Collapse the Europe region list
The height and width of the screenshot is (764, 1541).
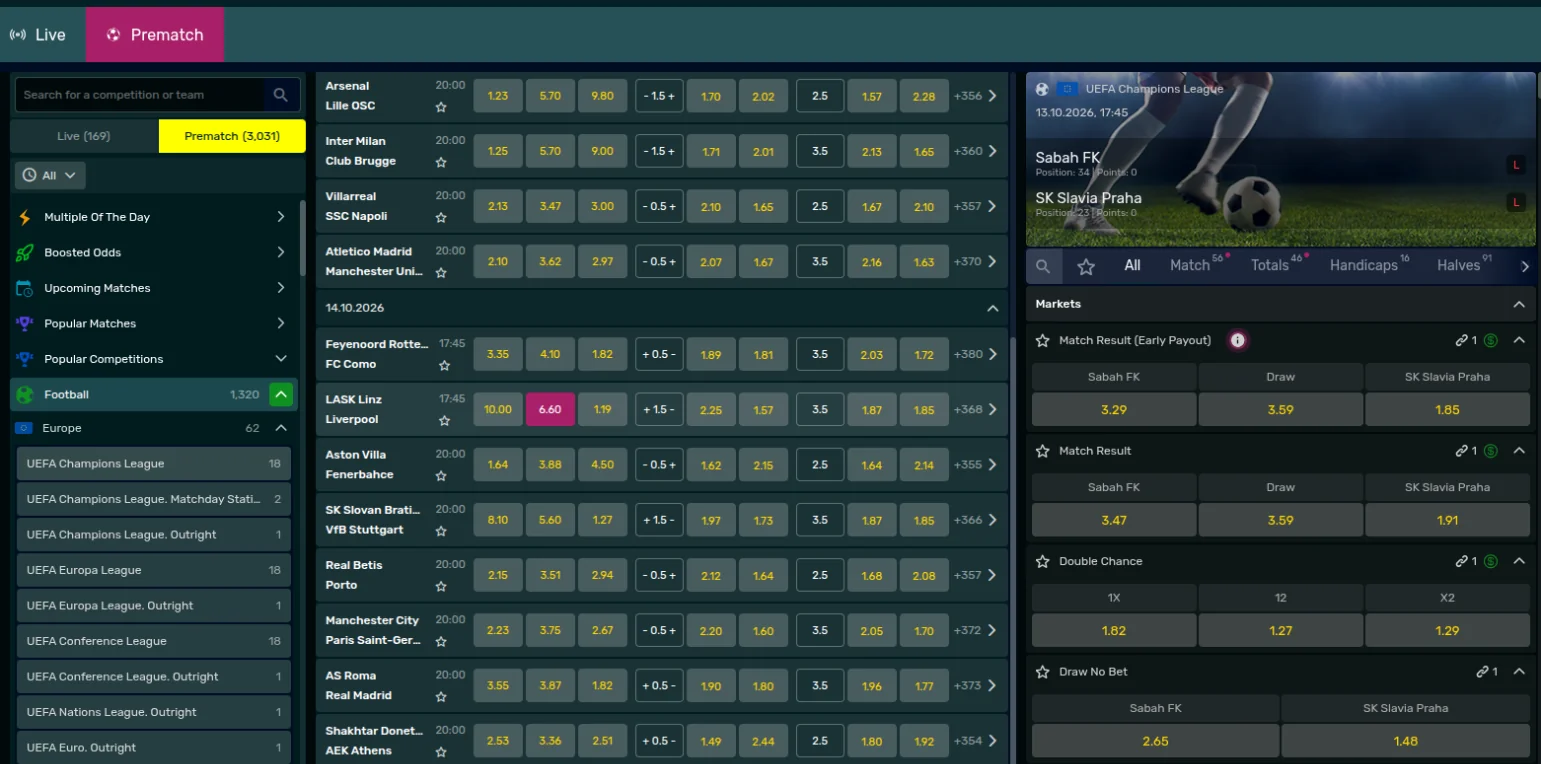click(x=281, y=428)
